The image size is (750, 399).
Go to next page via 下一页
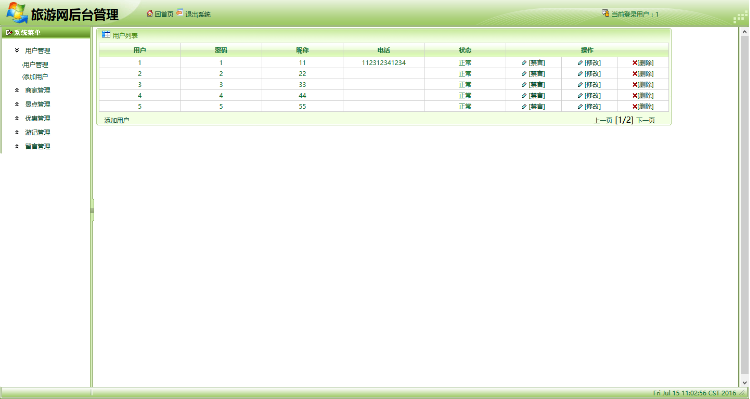click(645, 120)
